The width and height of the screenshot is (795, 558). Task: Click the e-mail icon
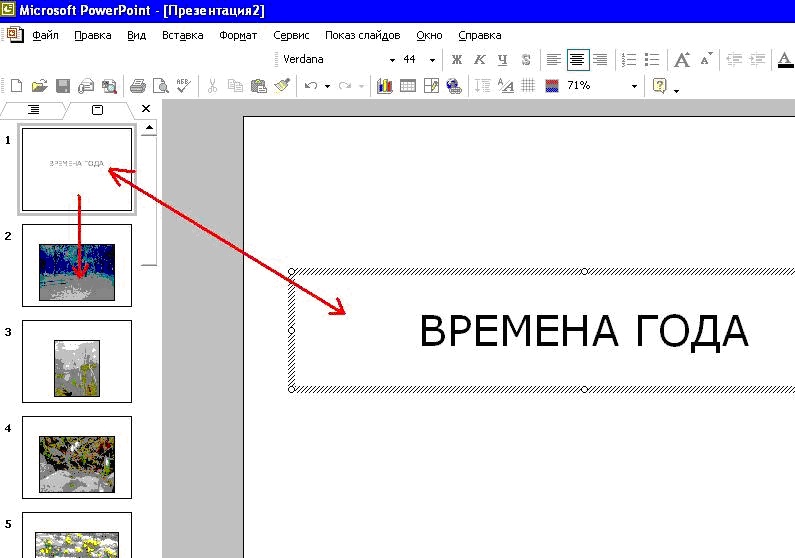click(x=86, y=86)
